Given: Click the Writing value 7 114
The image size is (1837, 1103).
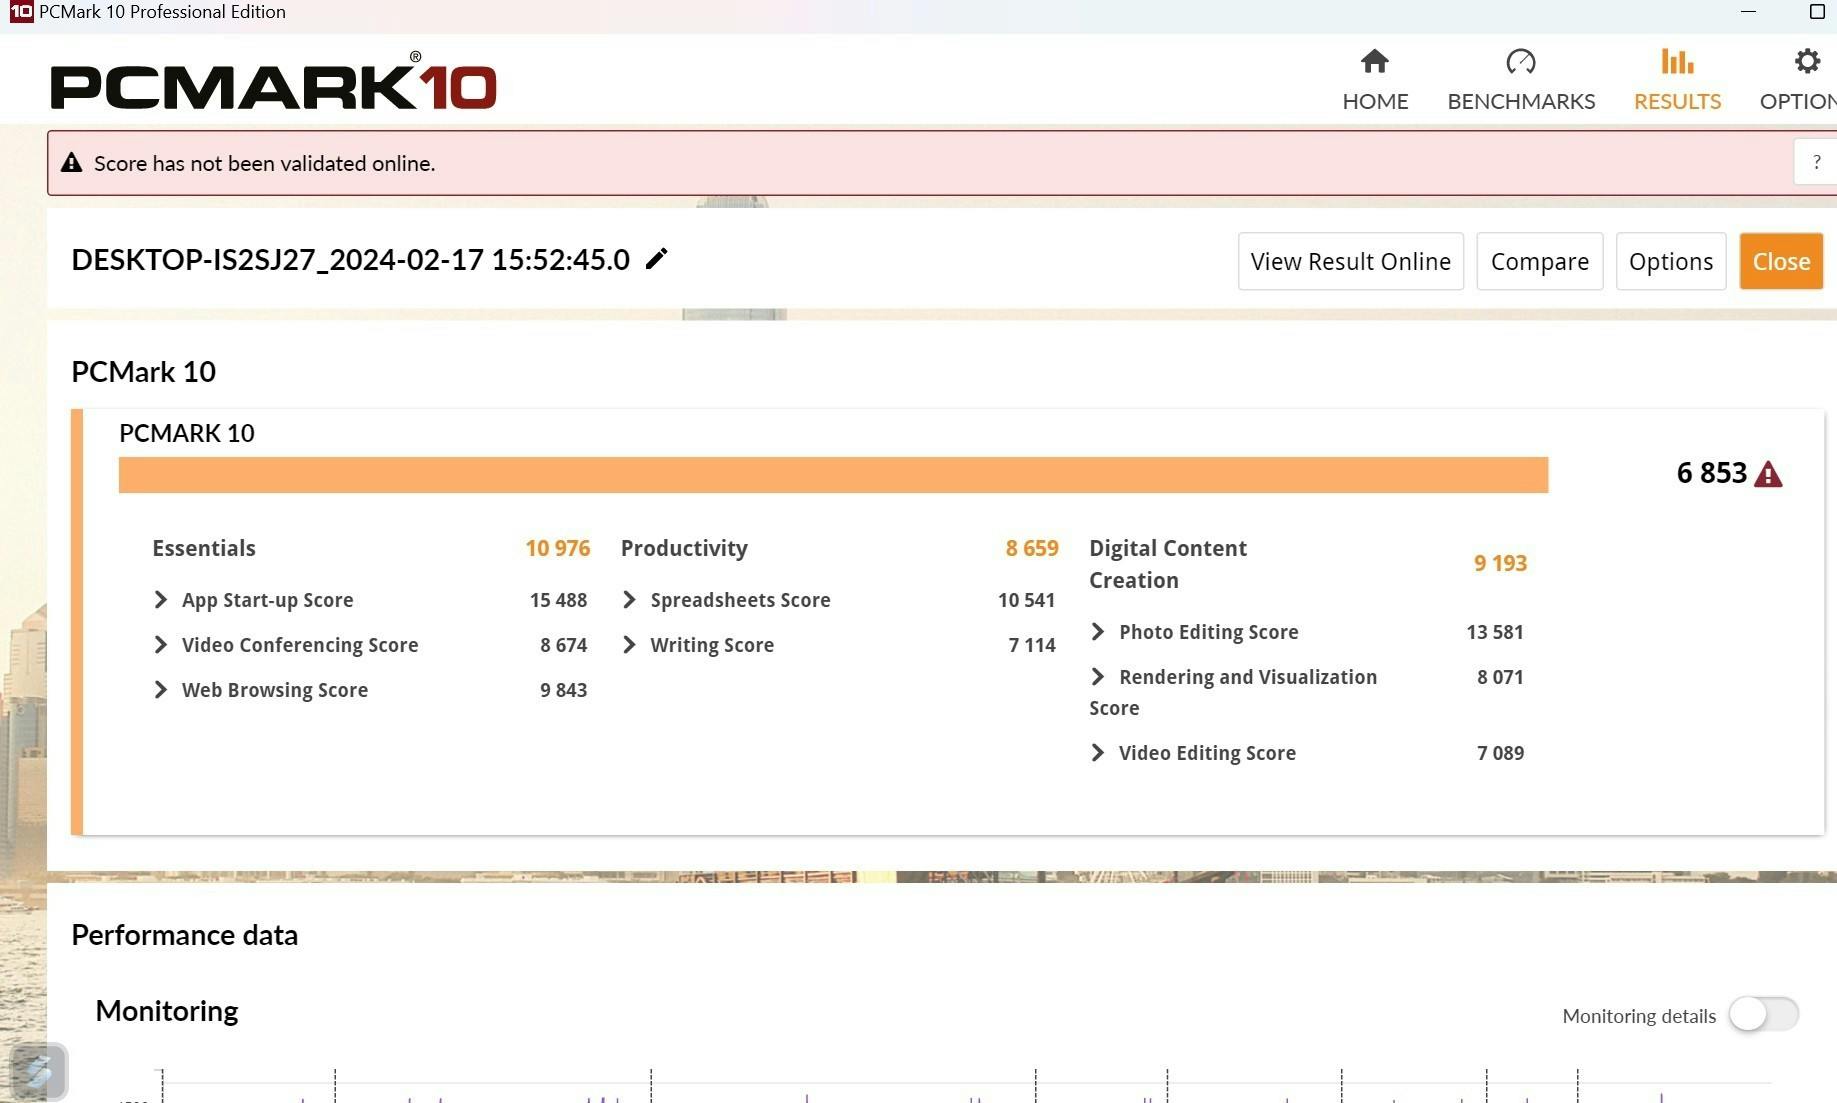Looking at the screenshot, I should pyautogui.click(x=1032, y=645).
